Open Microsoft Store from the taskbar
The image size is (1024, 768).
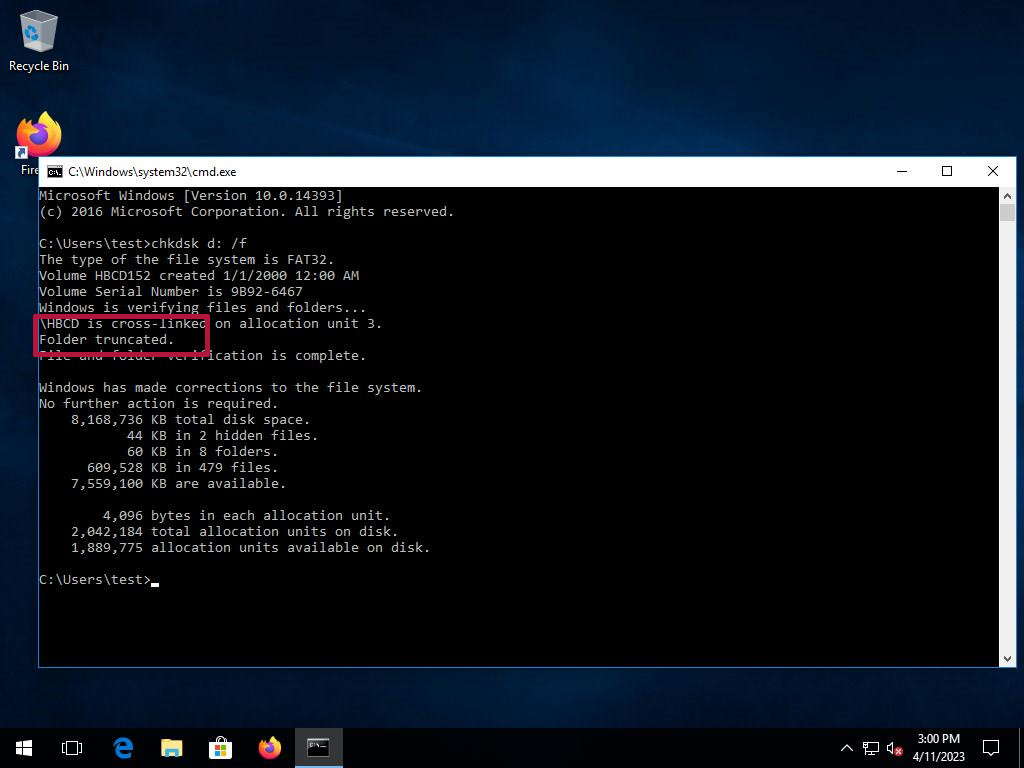point(220,747)
